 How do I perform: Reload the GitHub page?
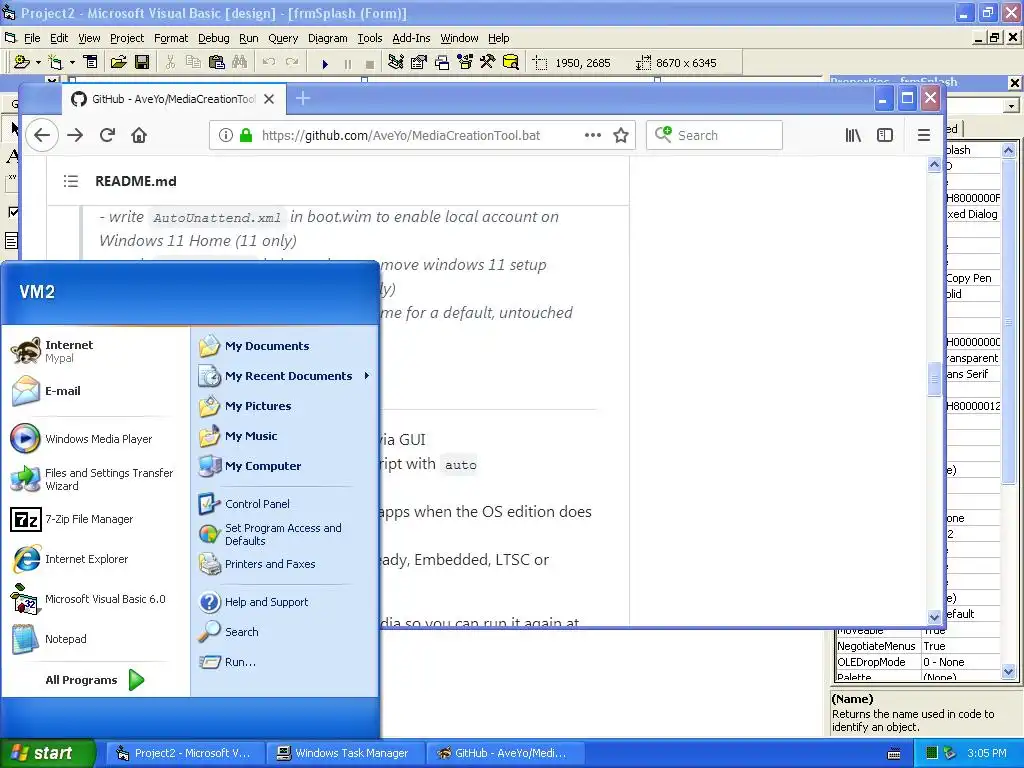107,135
